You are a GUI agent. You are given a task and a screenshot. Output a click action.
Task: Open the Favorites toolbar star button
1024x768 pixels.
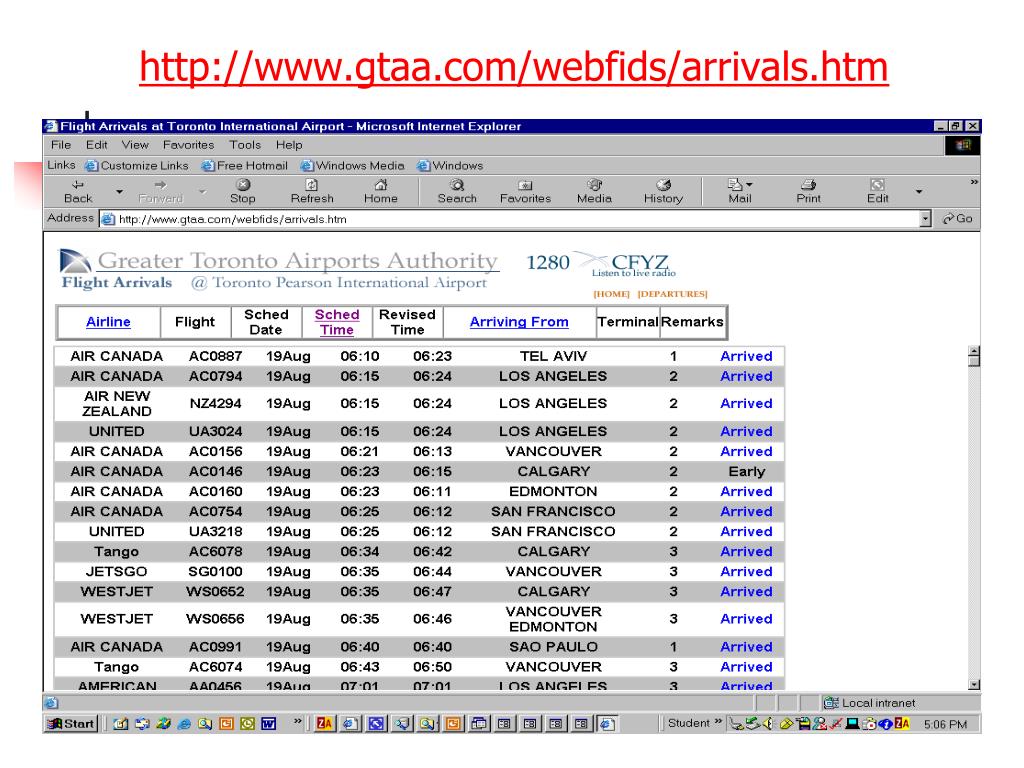coord(526,191)
